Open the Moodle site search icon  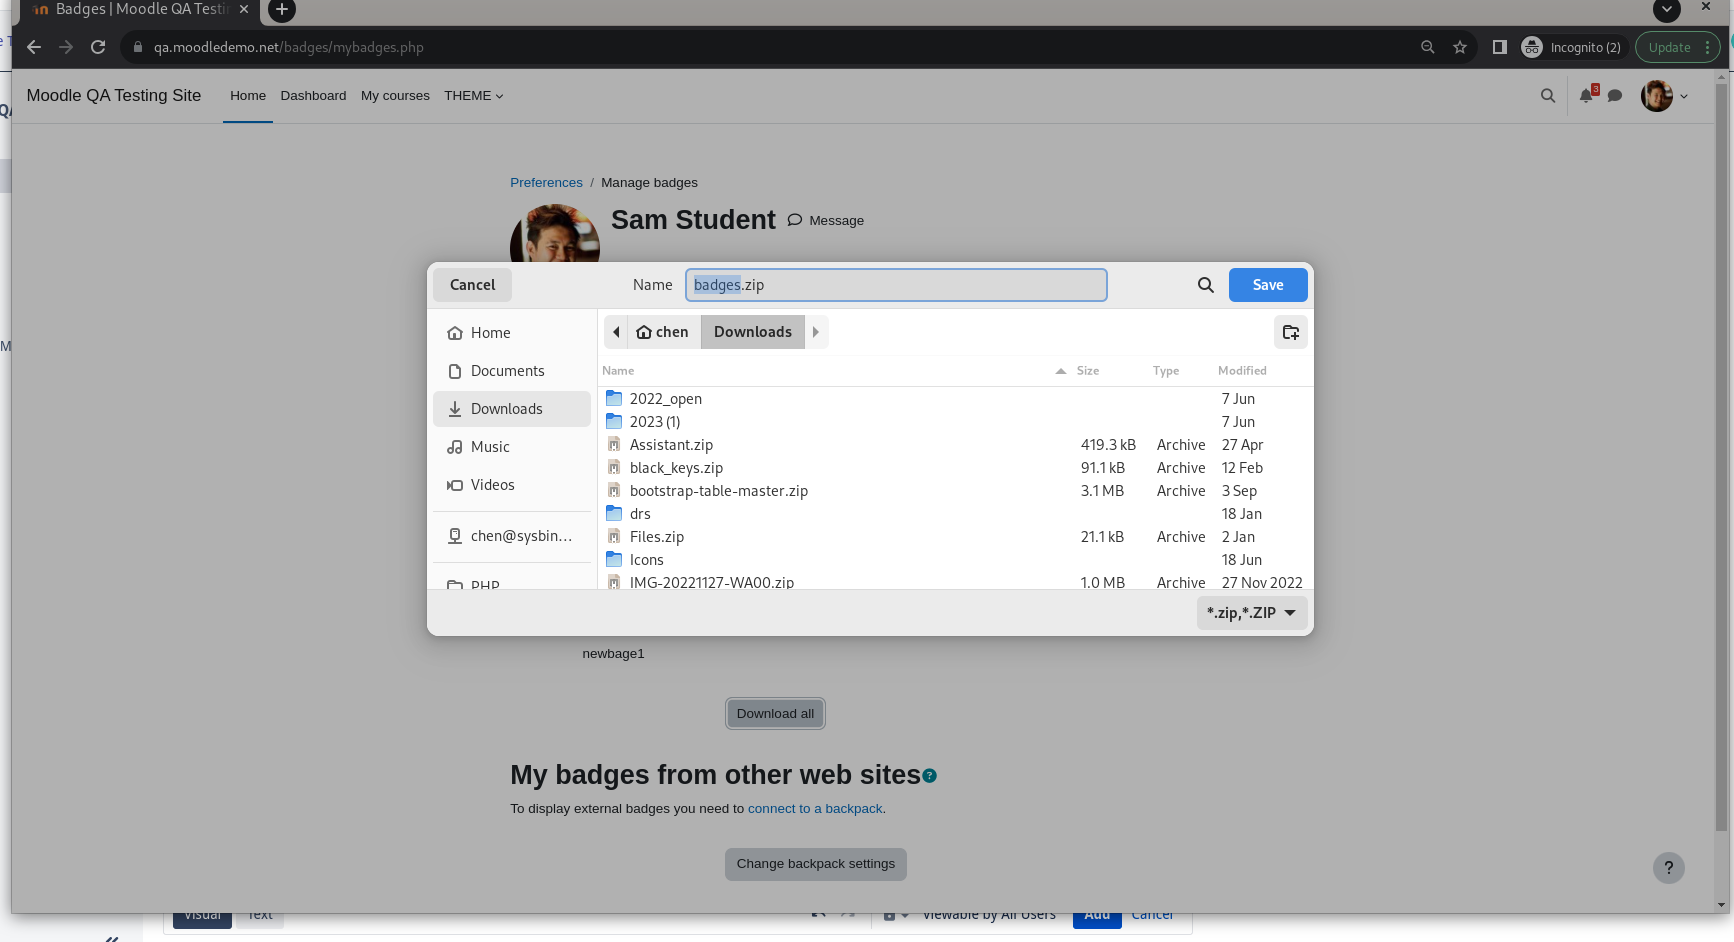(1548, 96)
